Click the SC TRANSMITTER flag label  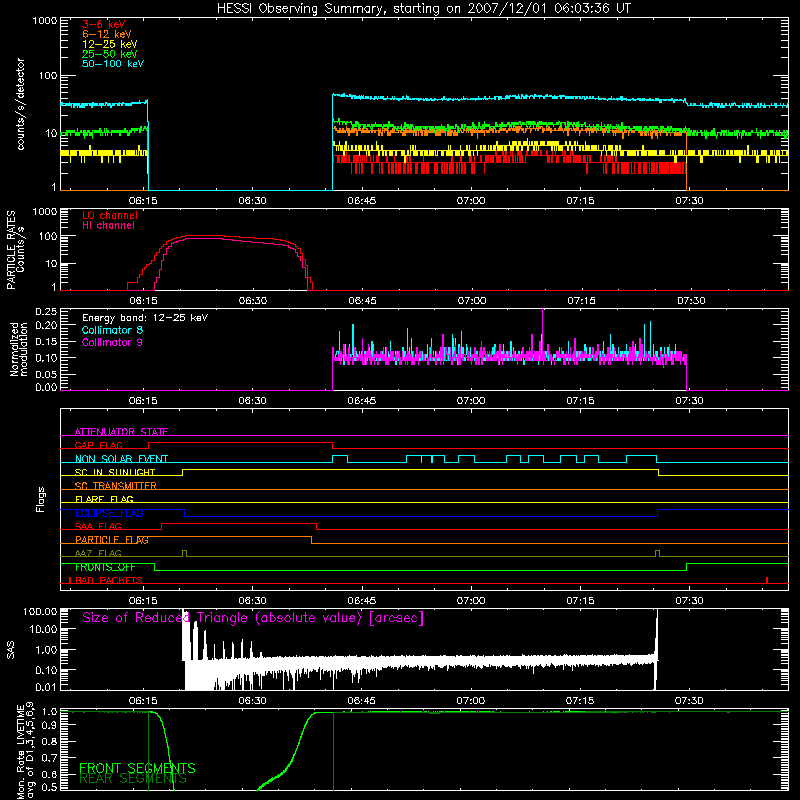pyautogui.click(x=116, y=485)
